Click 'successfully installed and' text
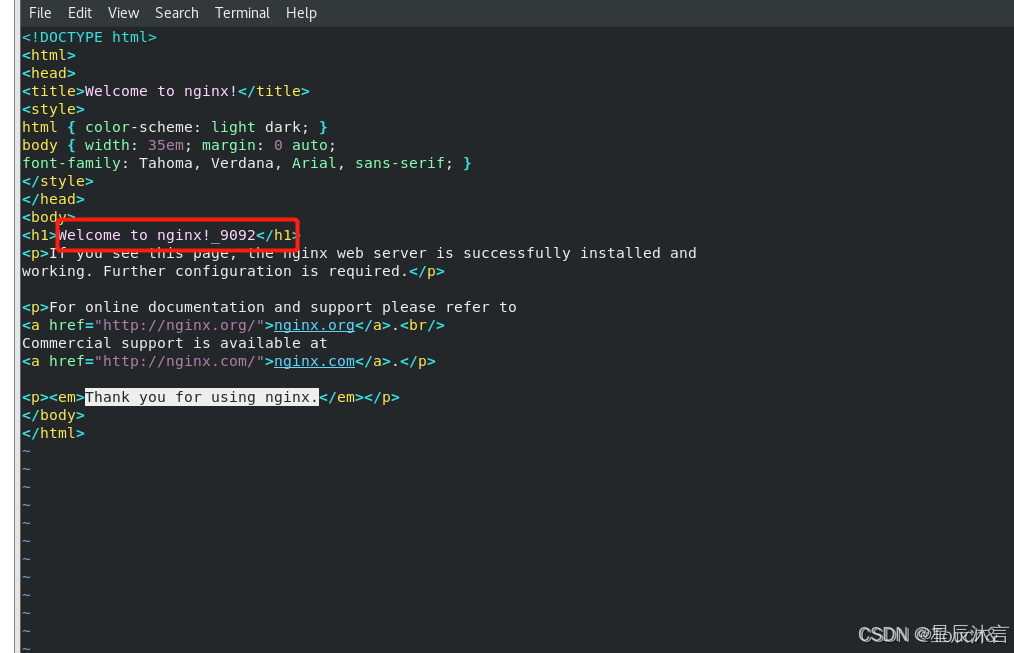Viewport: 1014px width, 653px height. 579,253
